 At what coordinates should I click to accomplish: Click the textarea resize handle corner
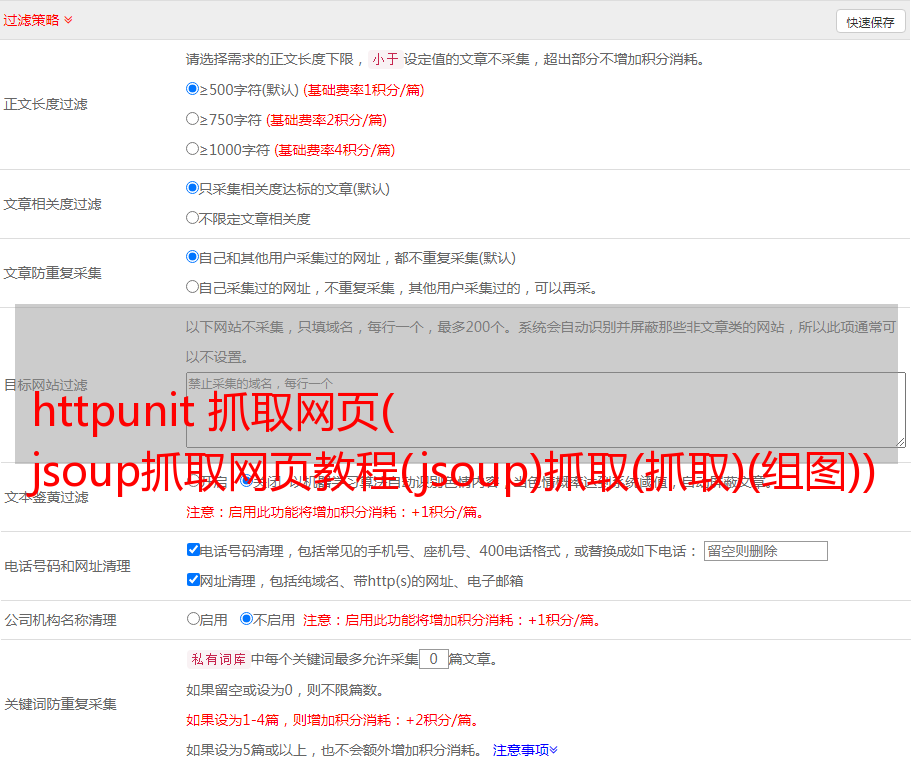point(900,442)
